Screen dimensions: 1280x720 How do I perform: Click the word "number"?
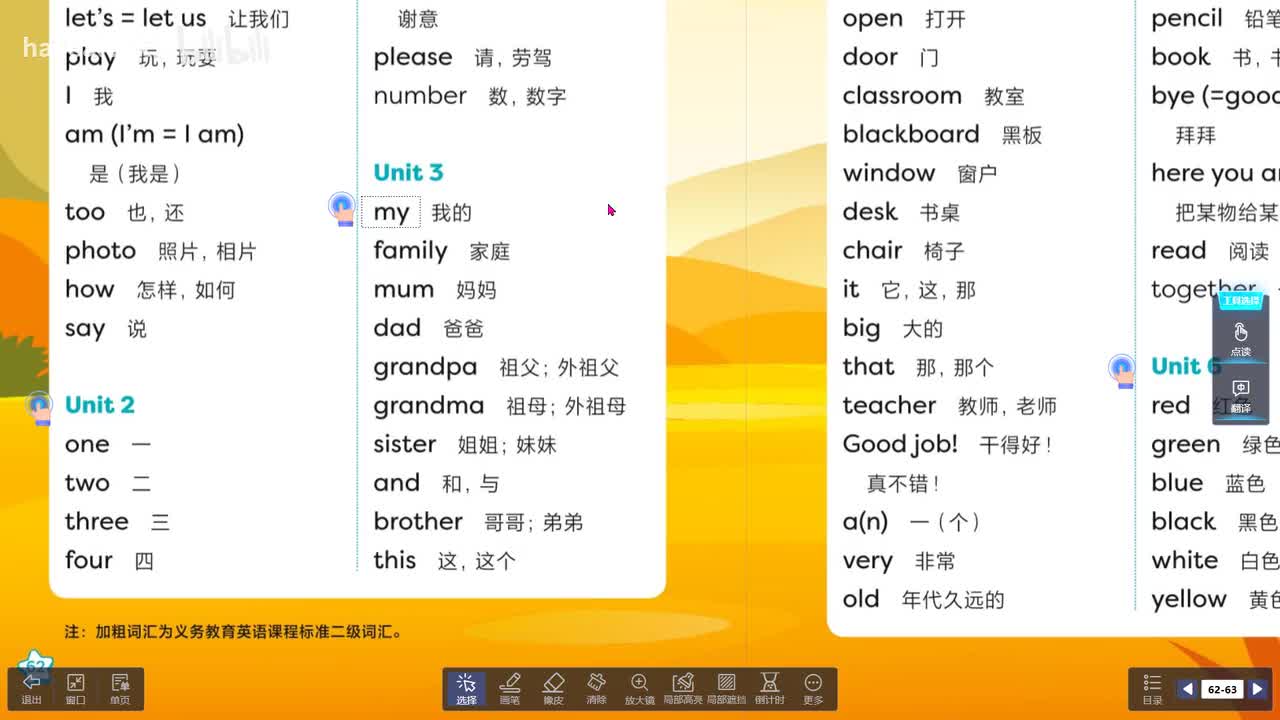click(x=420, y=95)
